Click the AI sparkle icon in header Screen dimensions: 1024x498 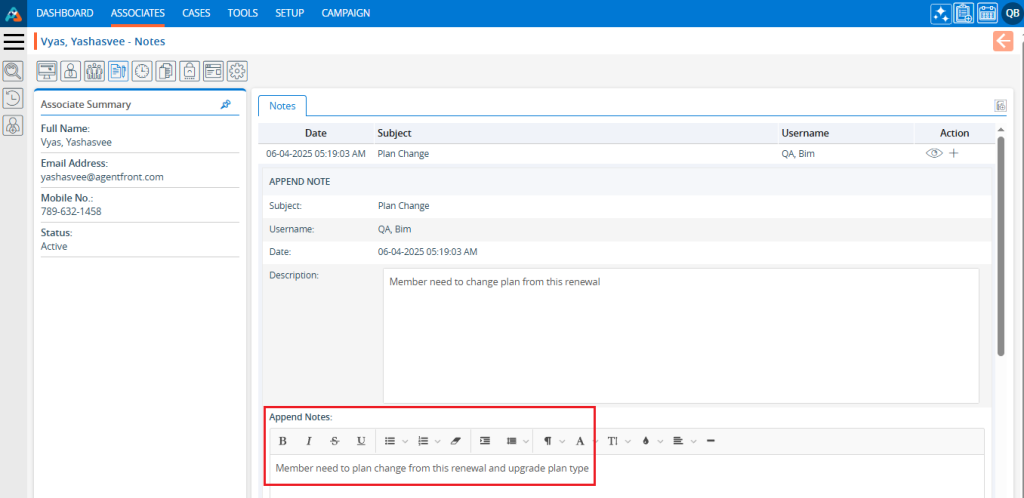pos(941,13)
